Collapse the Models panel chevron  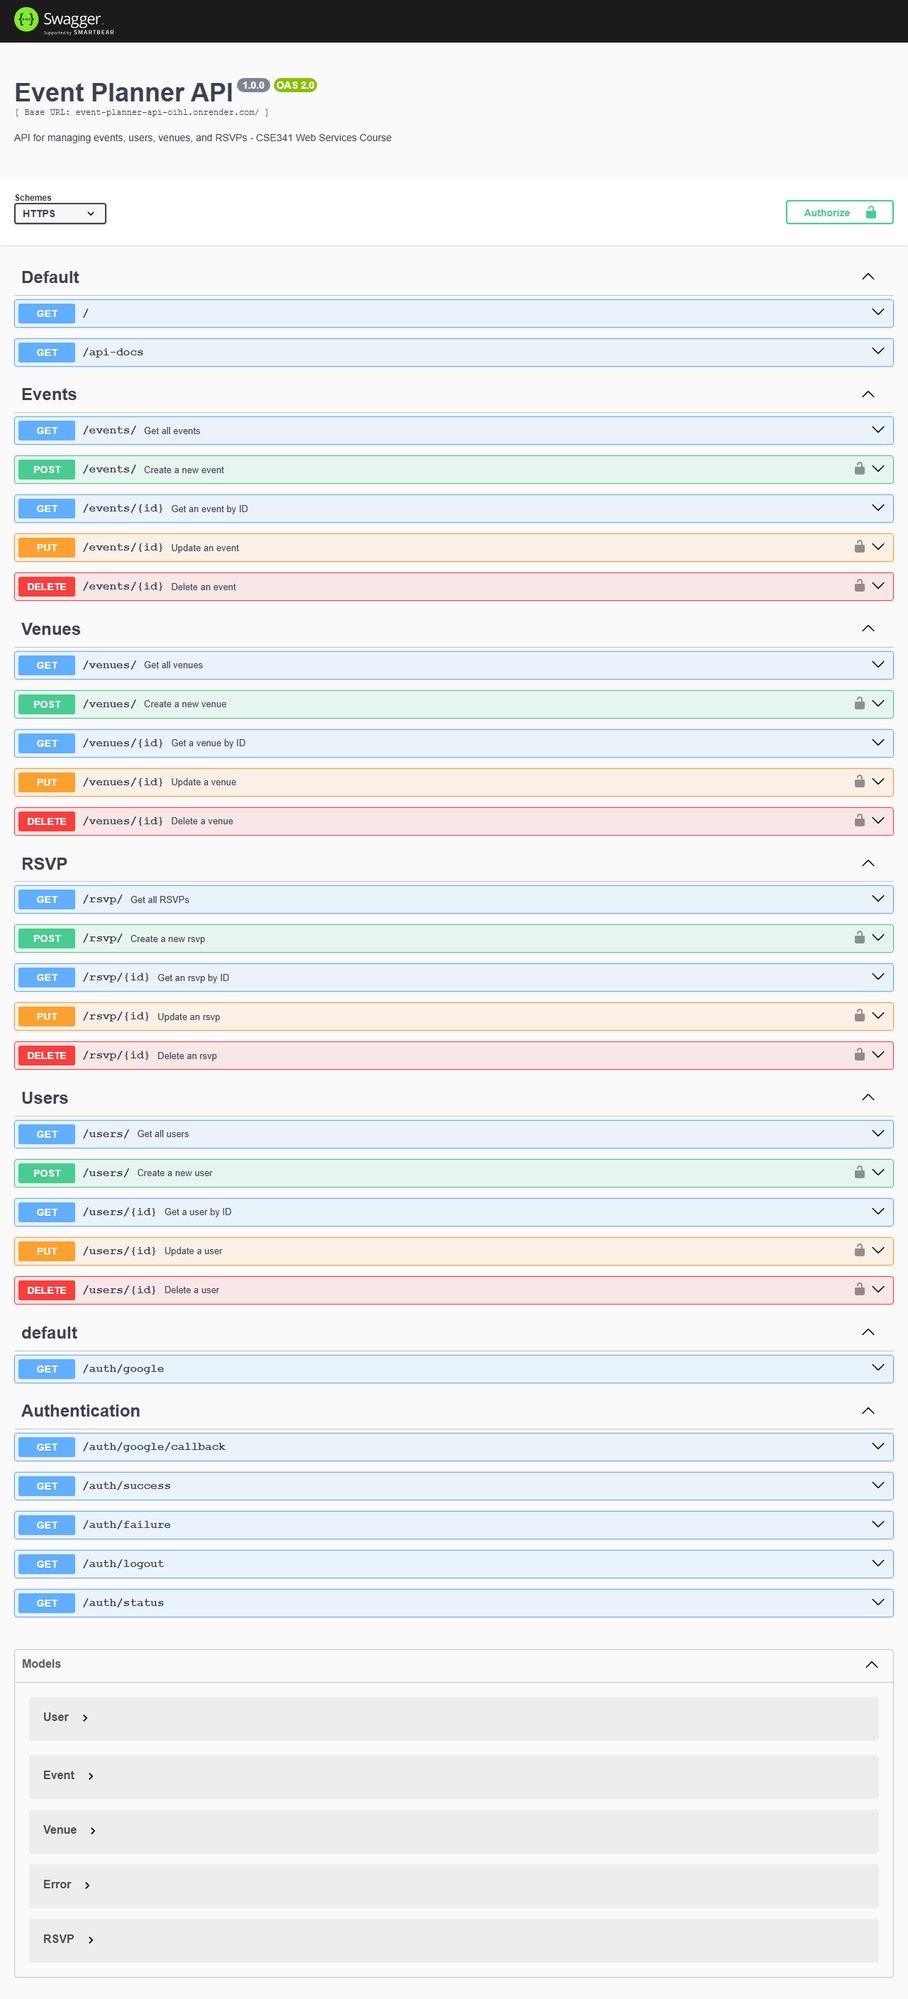point(872,1664)
